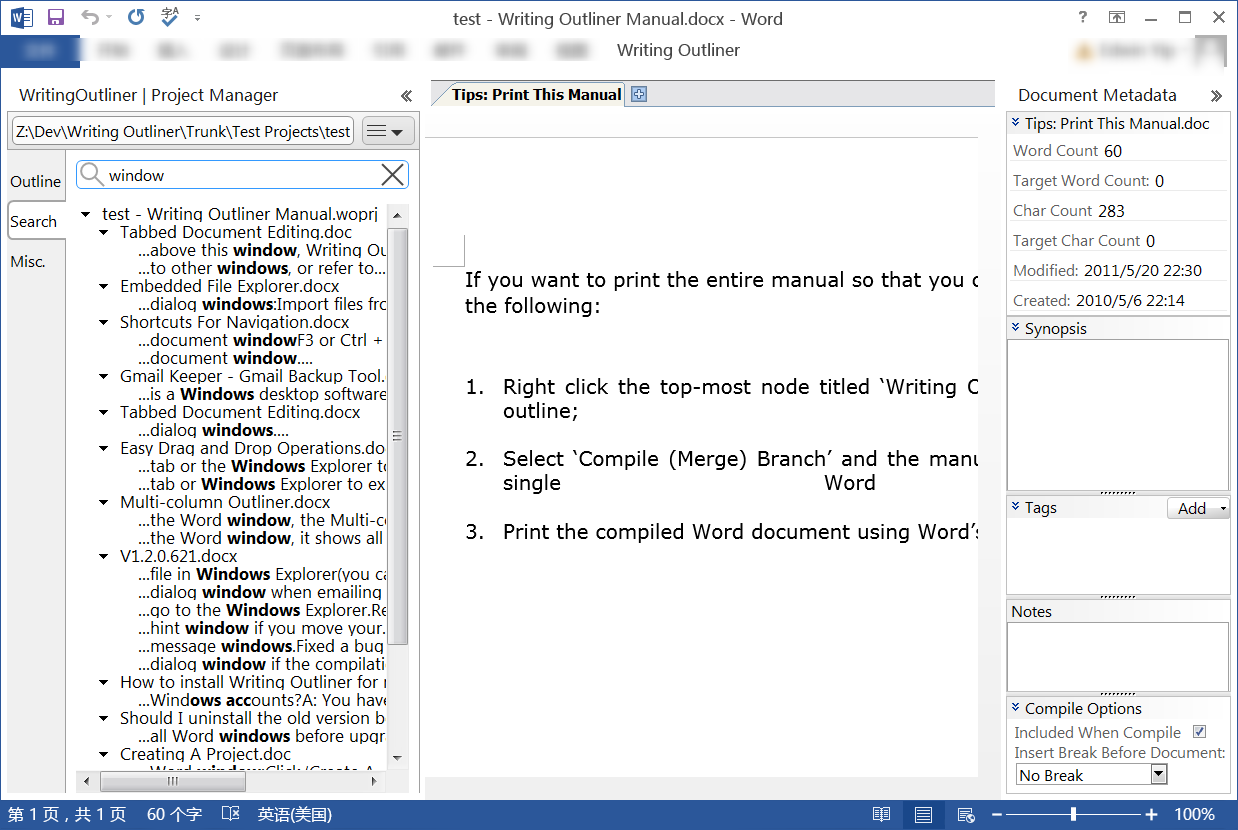This screenshot has width=1238, height=830.
Task: Open the Writing Outliner ribbon tab
Action: click(678, 50)
